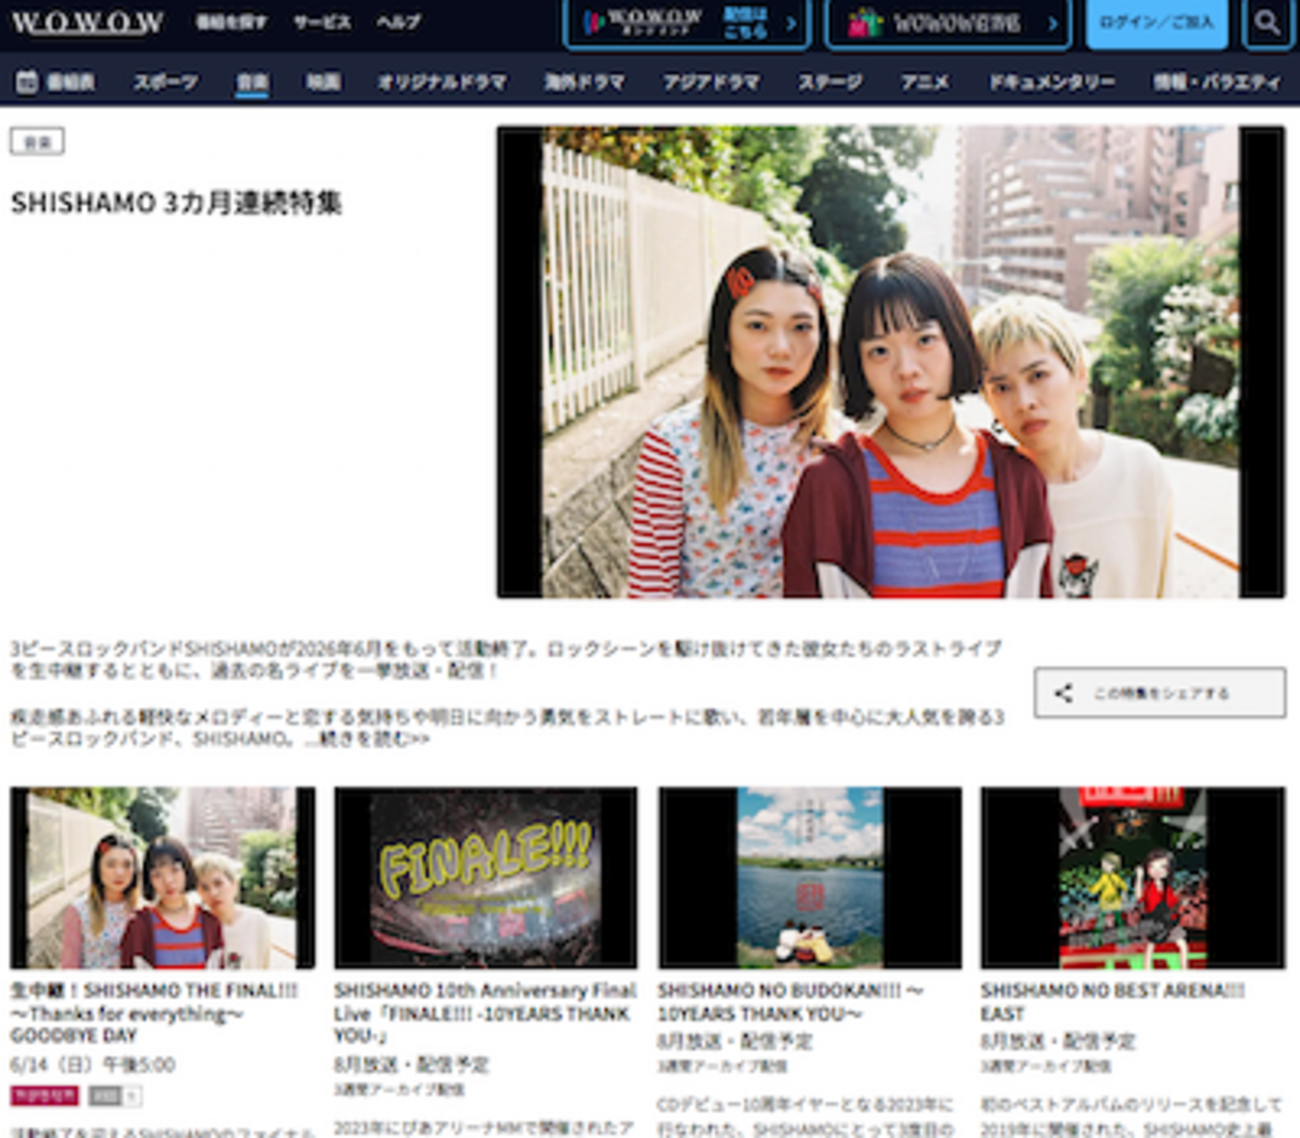Click the share icon in share button
Image resolution: width=1300 pixels, height=1138 pixels.
point(1063,693)
